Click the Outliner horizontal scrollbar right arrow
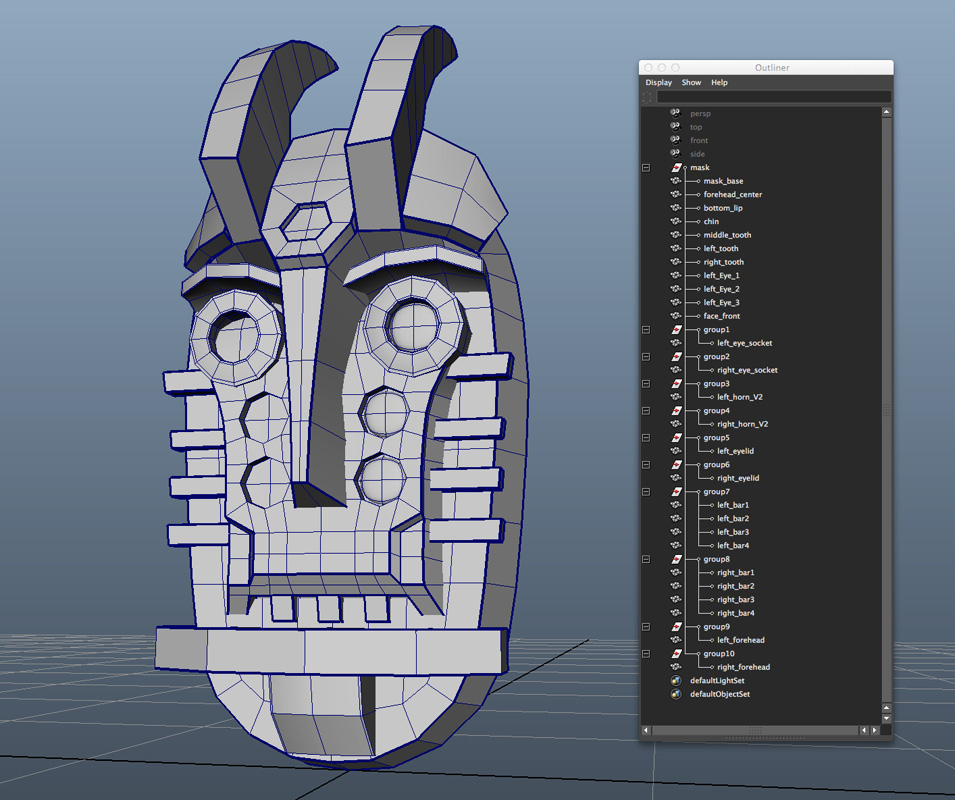This screenshot has width=955, height=800. (x=875, y=729)
